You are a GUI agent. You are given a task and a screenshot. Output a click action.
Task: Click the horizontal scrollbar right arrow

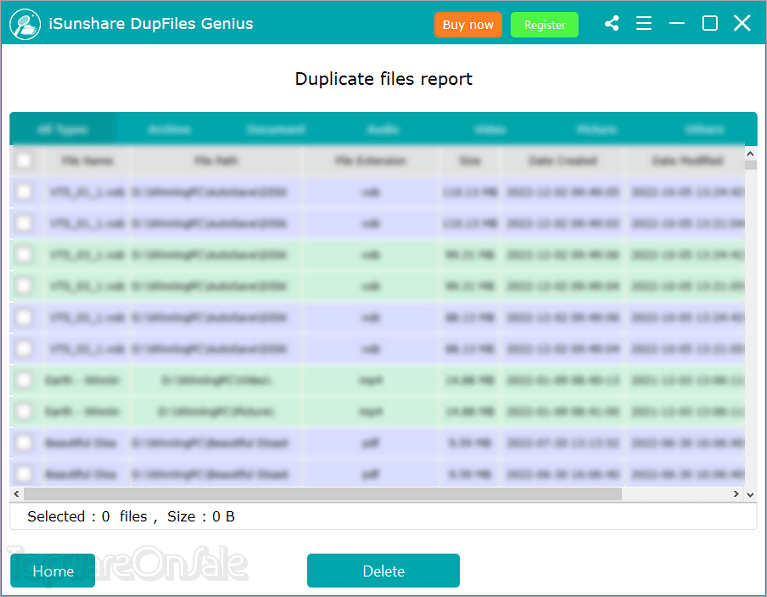736,494
